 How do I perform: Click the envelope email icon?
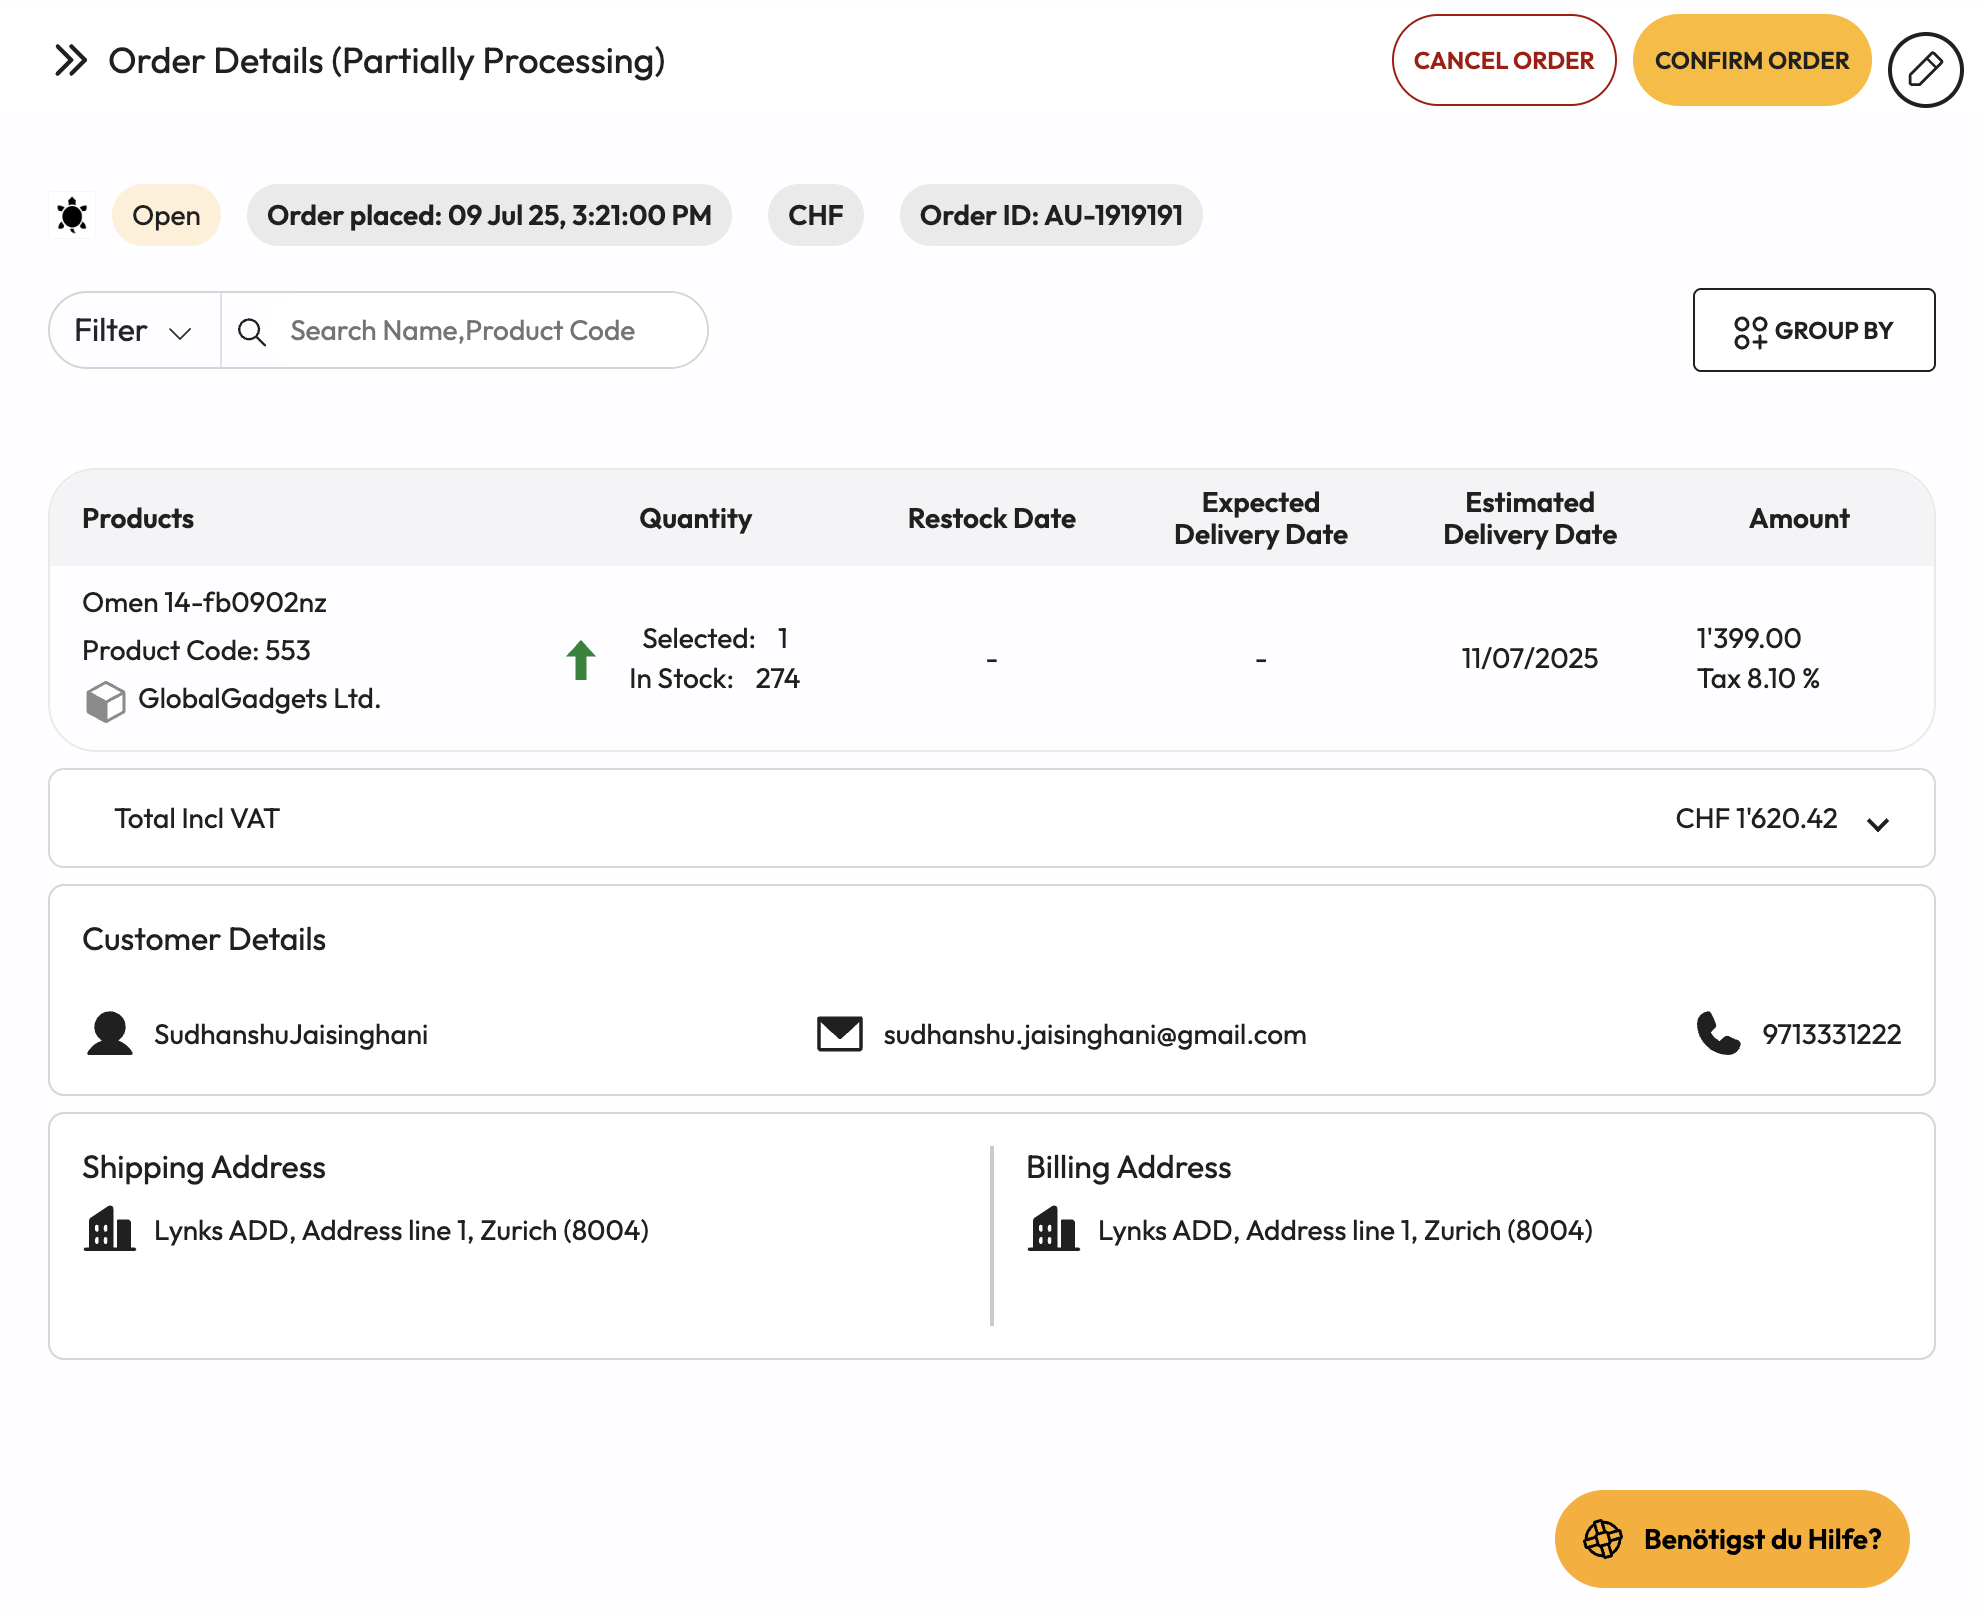point(839,1034)
